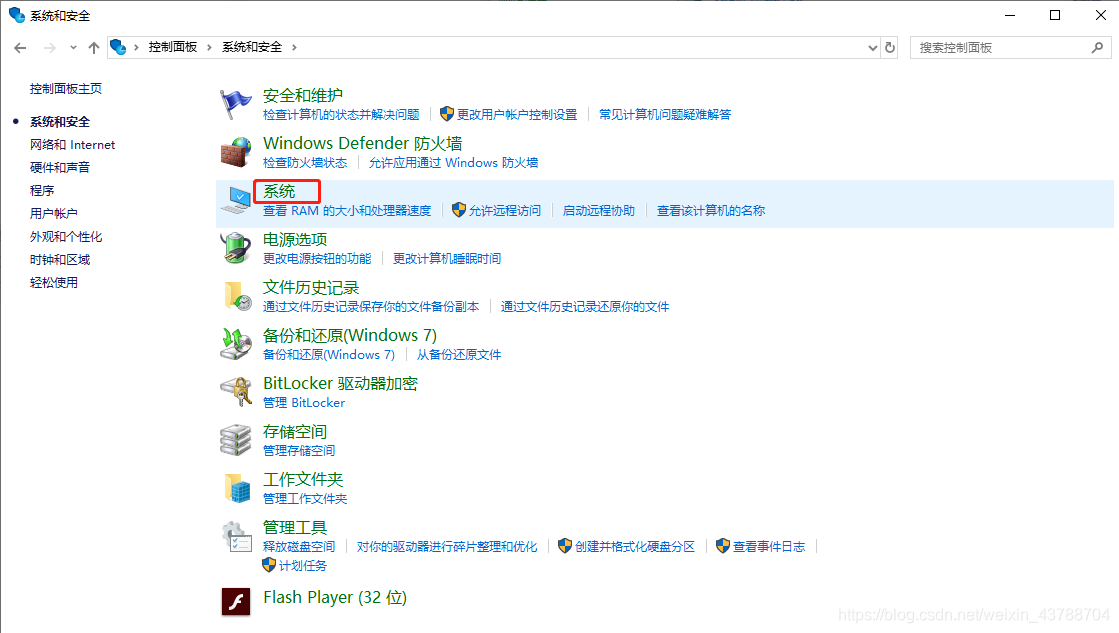The width and height of the screenshot is (1119, 633).
Task: Select 系统和安全 in the breadcrumb path
Action: (252, 47)
